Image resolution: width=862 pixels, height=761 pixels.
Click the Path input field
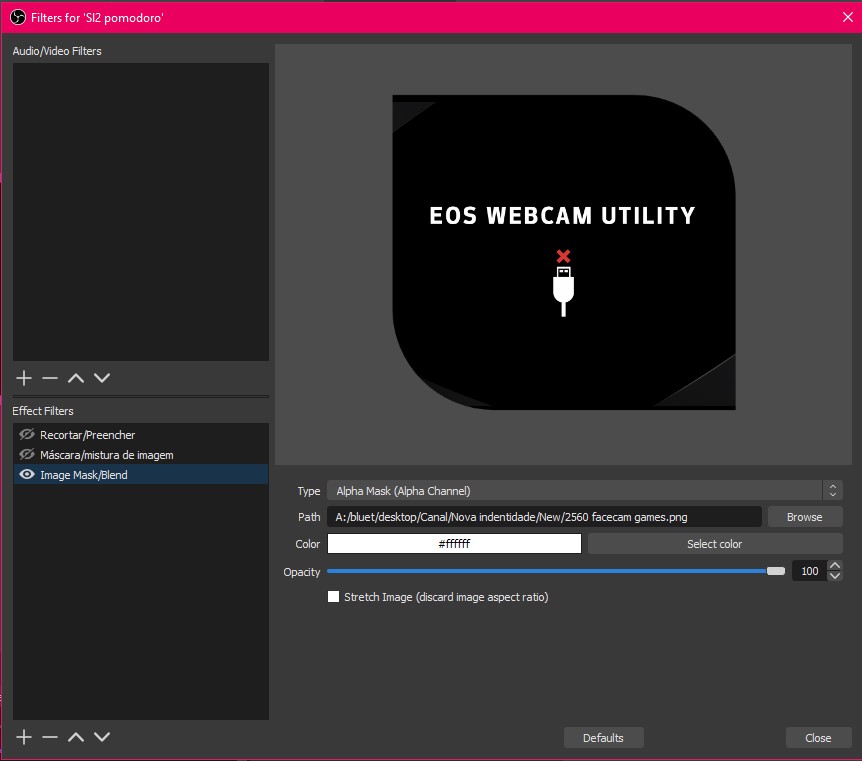tap(544, 517)
